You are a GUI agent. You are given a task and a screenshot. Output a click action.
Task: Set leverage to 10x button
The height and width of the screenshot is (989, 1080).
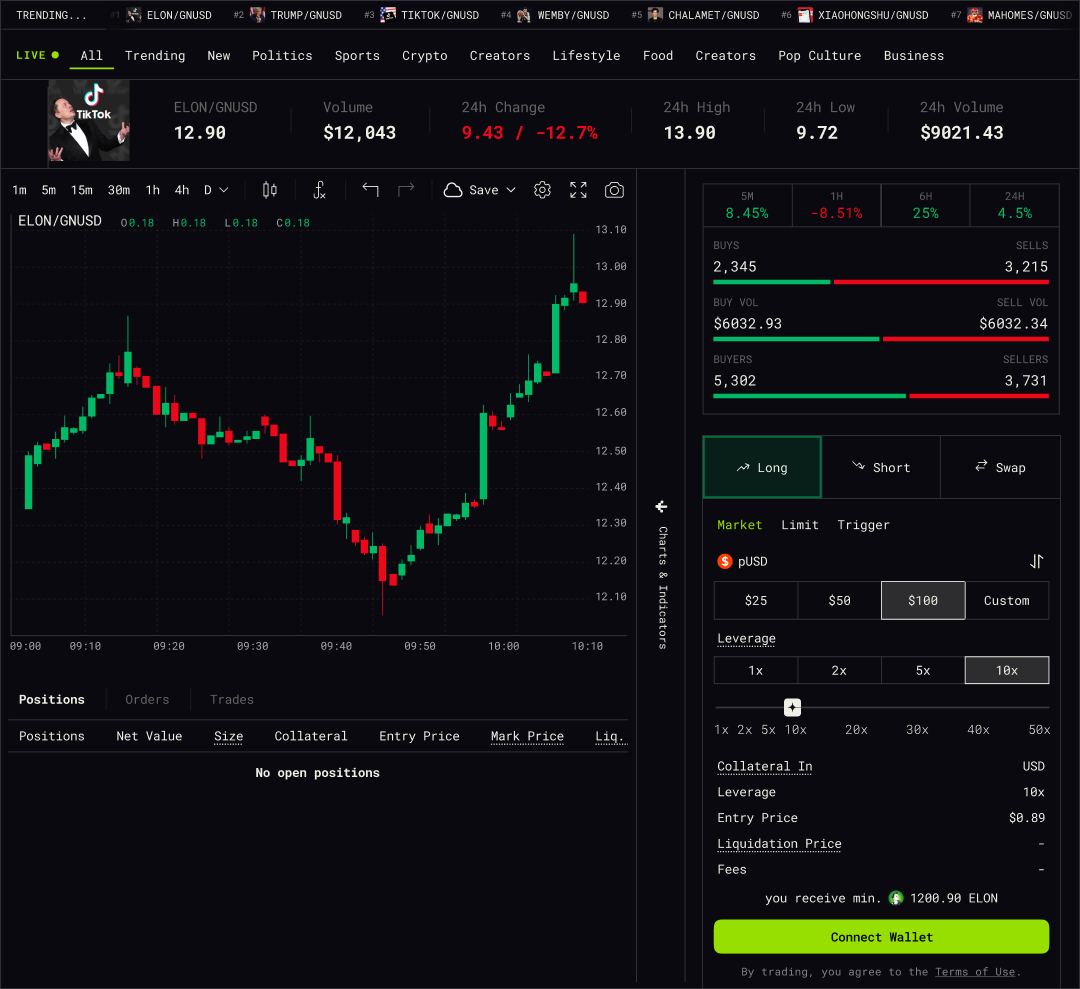click(1007, 670)
